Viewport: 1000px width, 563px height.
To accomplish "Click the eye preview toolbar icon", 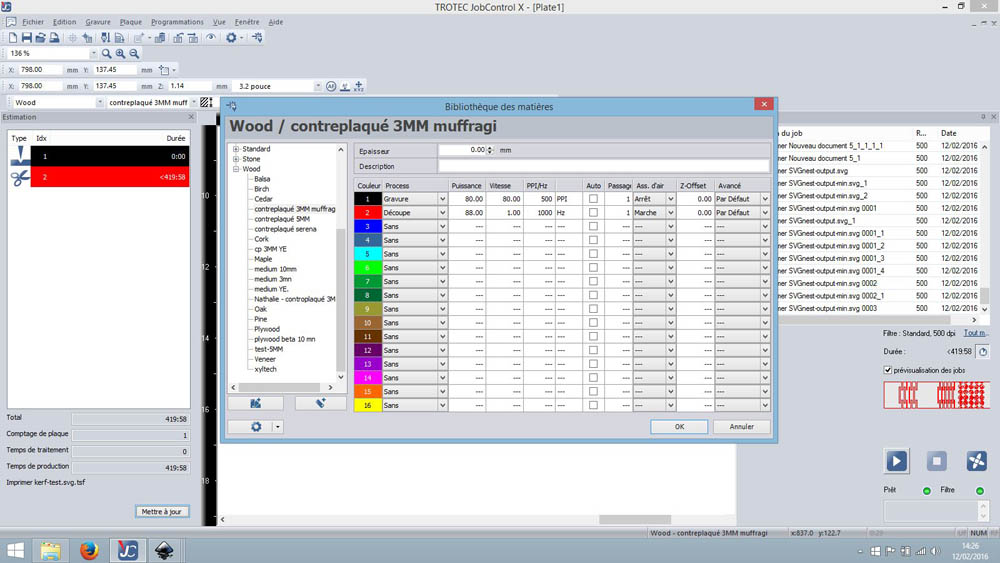I will click(x=211, y=38).
